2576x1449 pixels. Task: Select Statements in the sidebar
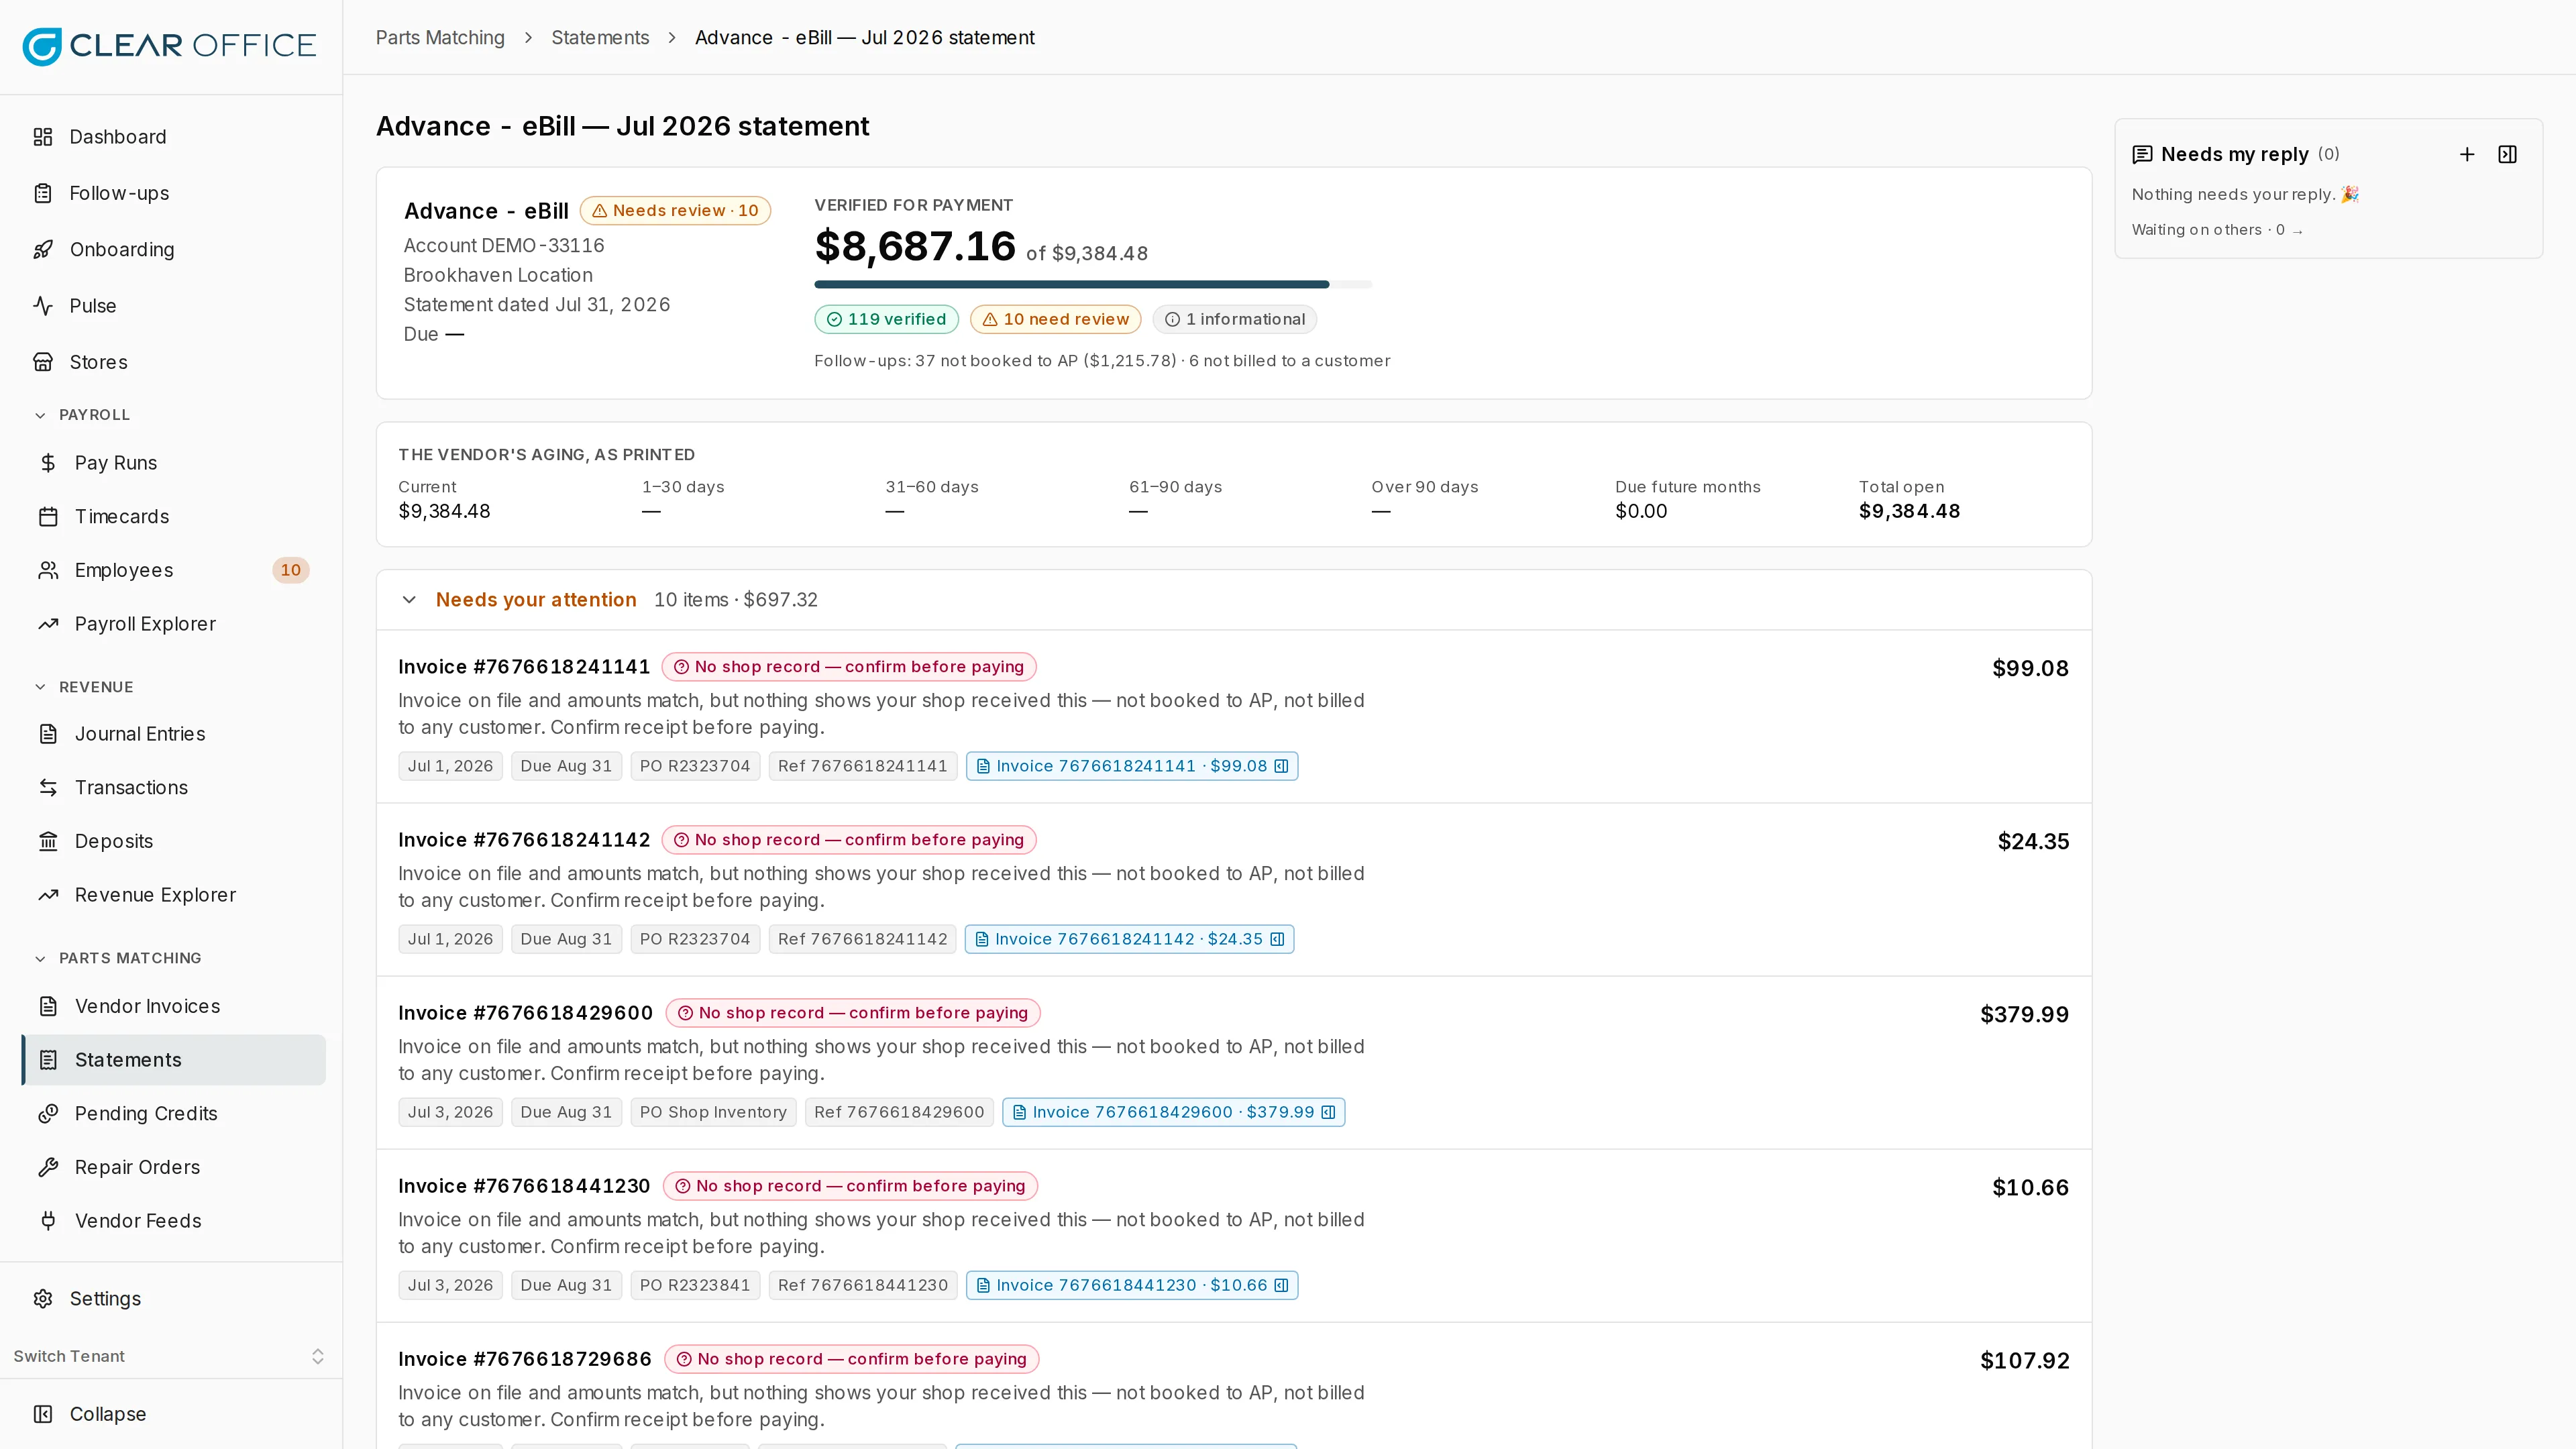tap(173, 1060)
